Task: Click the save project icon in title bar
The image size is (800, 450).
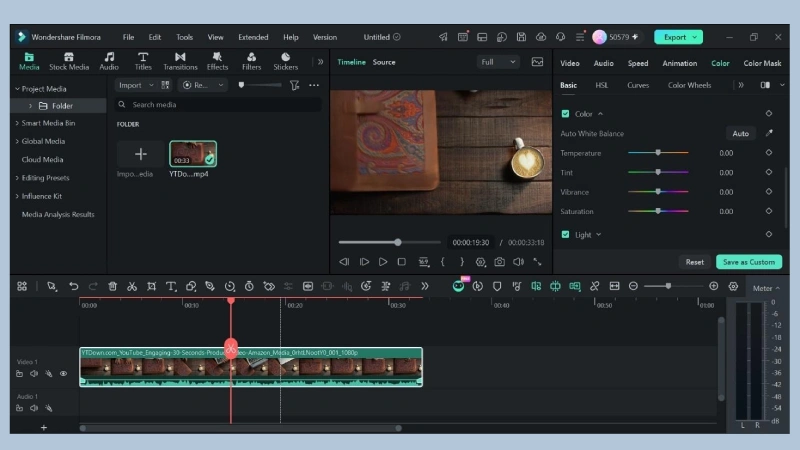Action: point(521,37)
